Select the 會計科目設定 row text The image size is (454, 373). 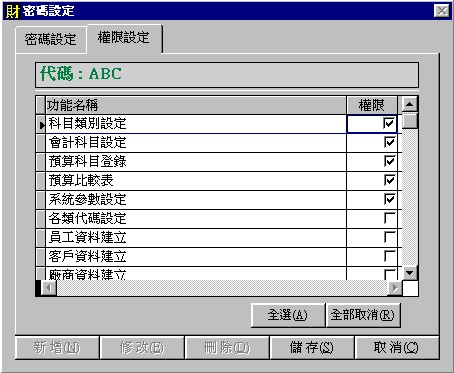[87, 143]
